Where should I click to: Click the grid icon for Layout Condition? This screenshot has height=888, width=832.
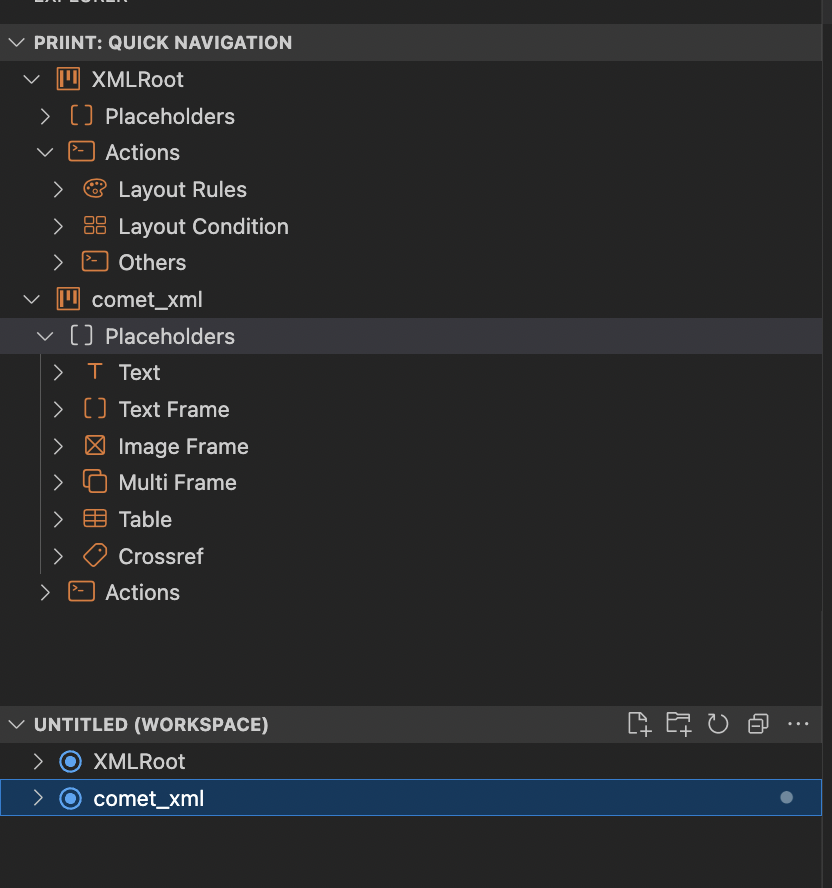(x=95, y=225)
